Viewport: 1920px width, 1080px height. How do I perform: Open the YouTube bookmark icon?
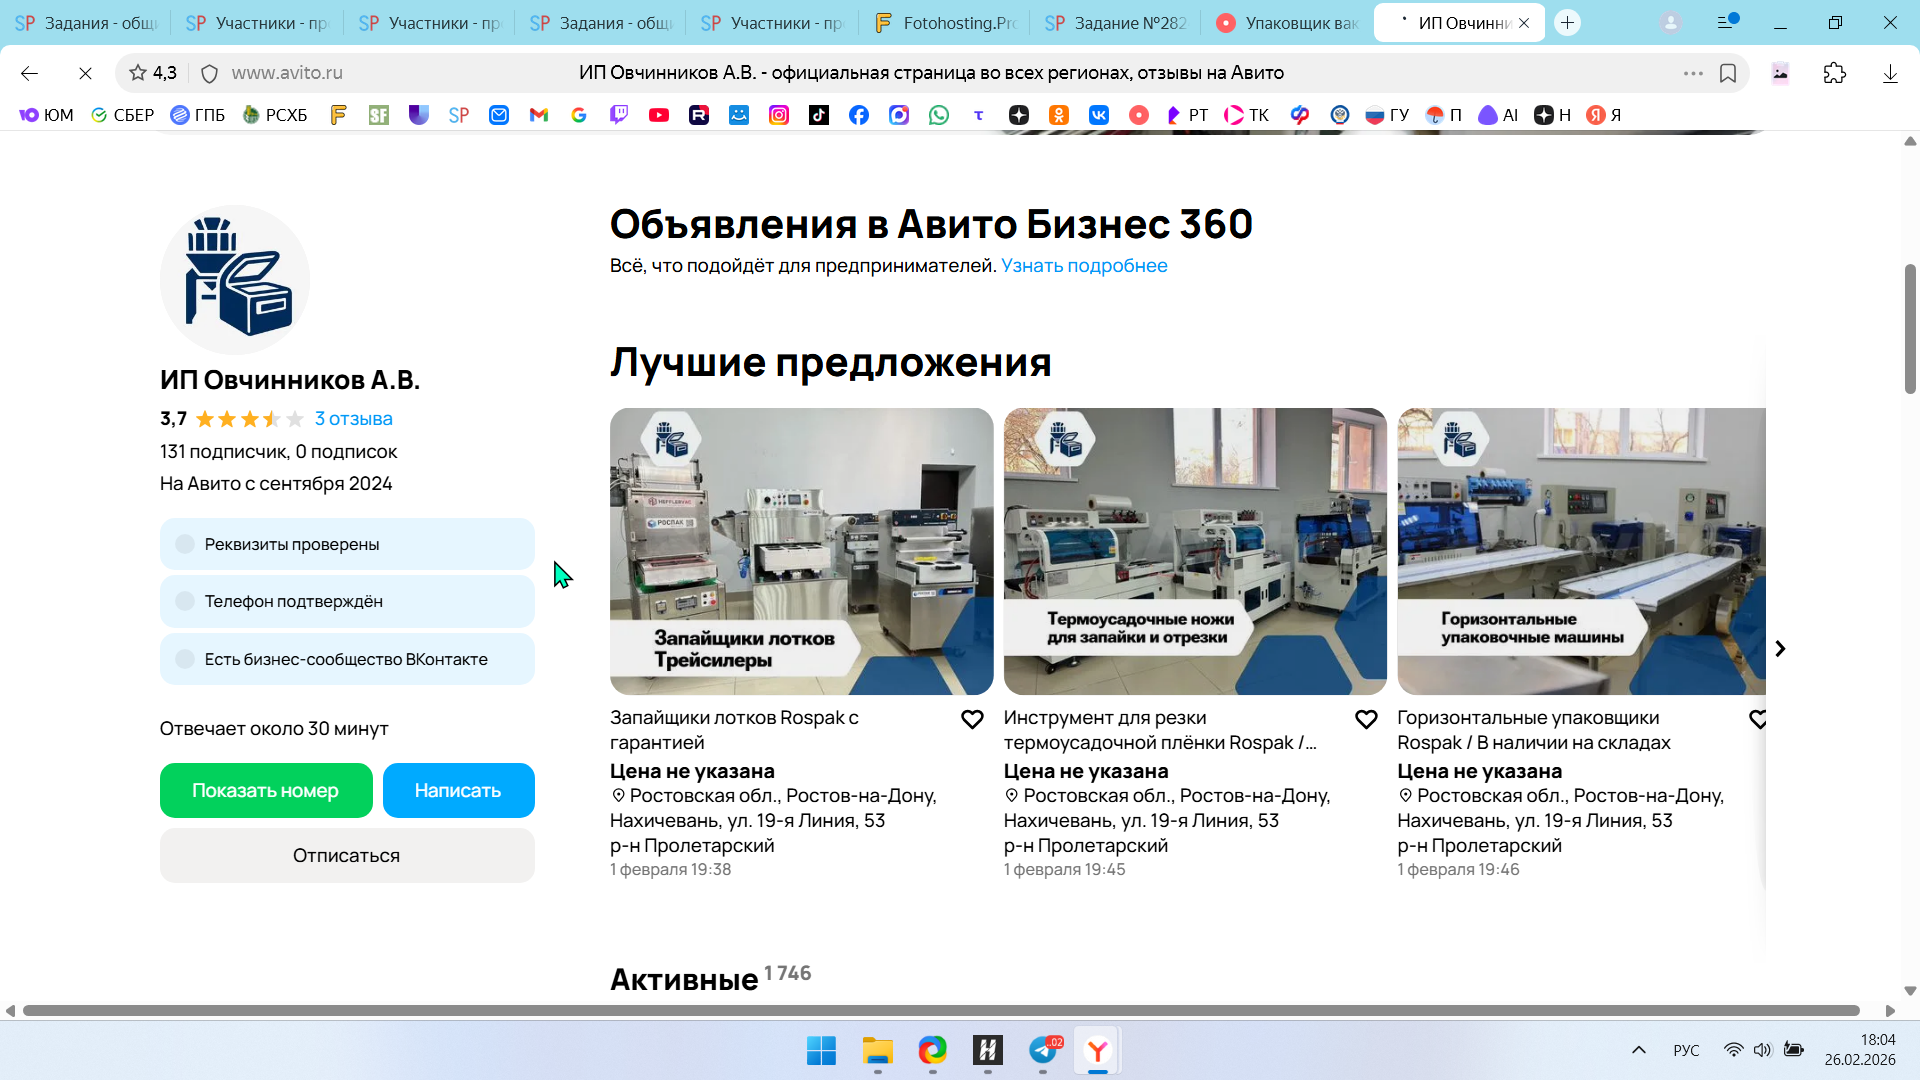coord(659,115)
